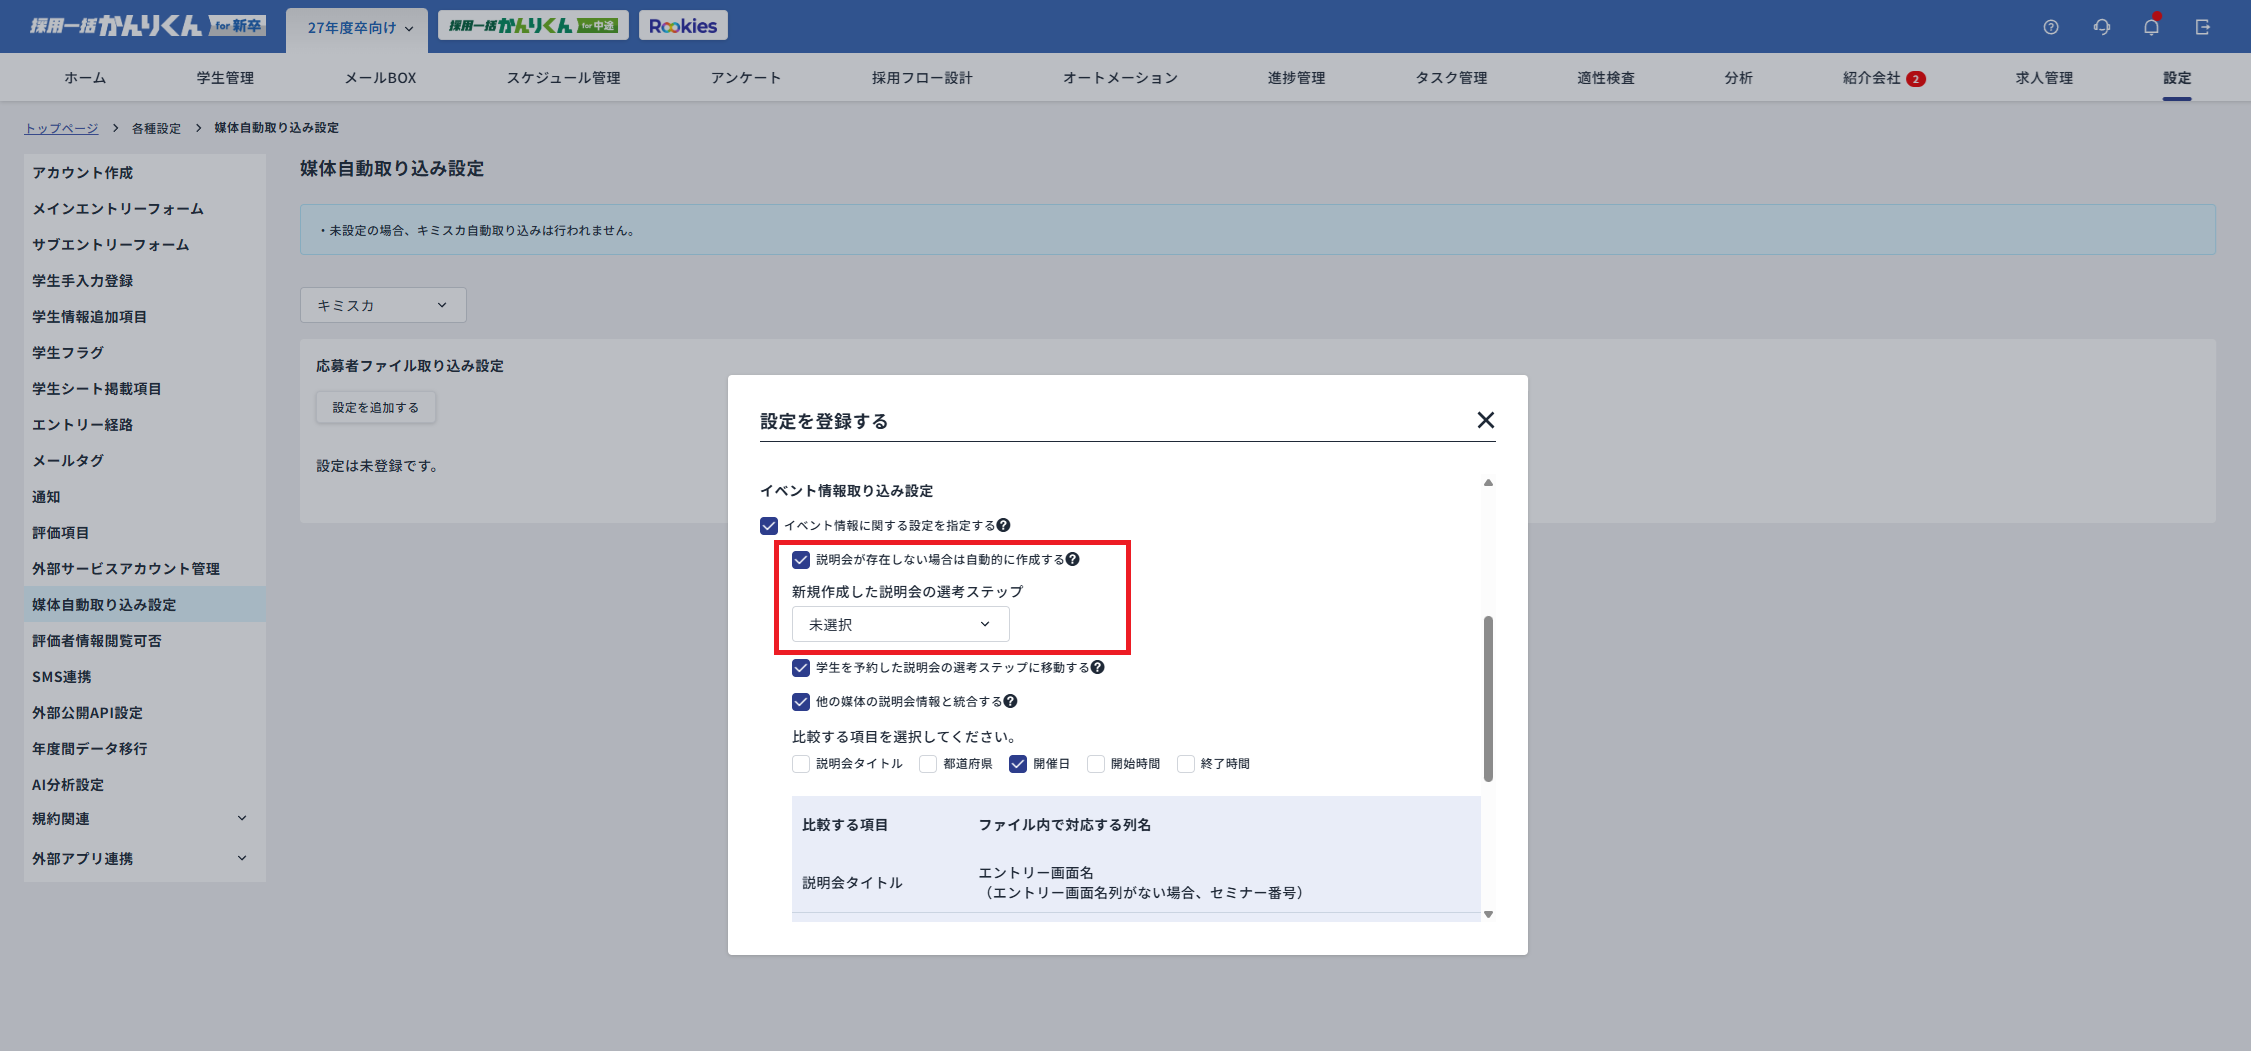Click the headset support icon
Viewport: 2251px width, 1051px height.
(2101, 27)
